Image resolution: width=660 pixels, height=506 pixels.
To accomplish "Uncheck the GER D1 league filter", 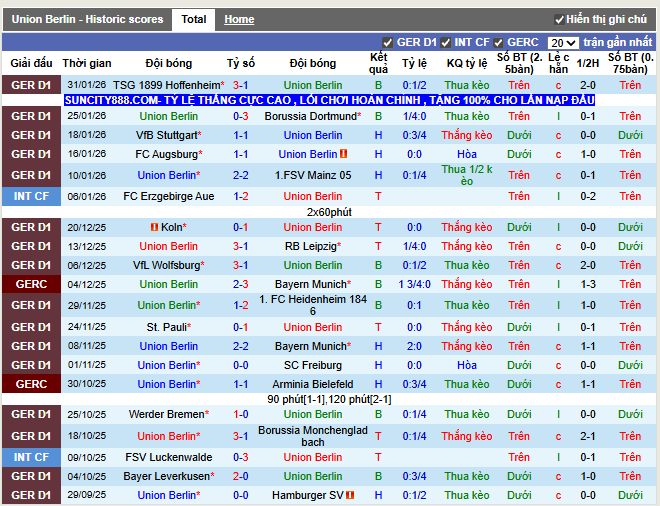I will (x=388, y=43).
